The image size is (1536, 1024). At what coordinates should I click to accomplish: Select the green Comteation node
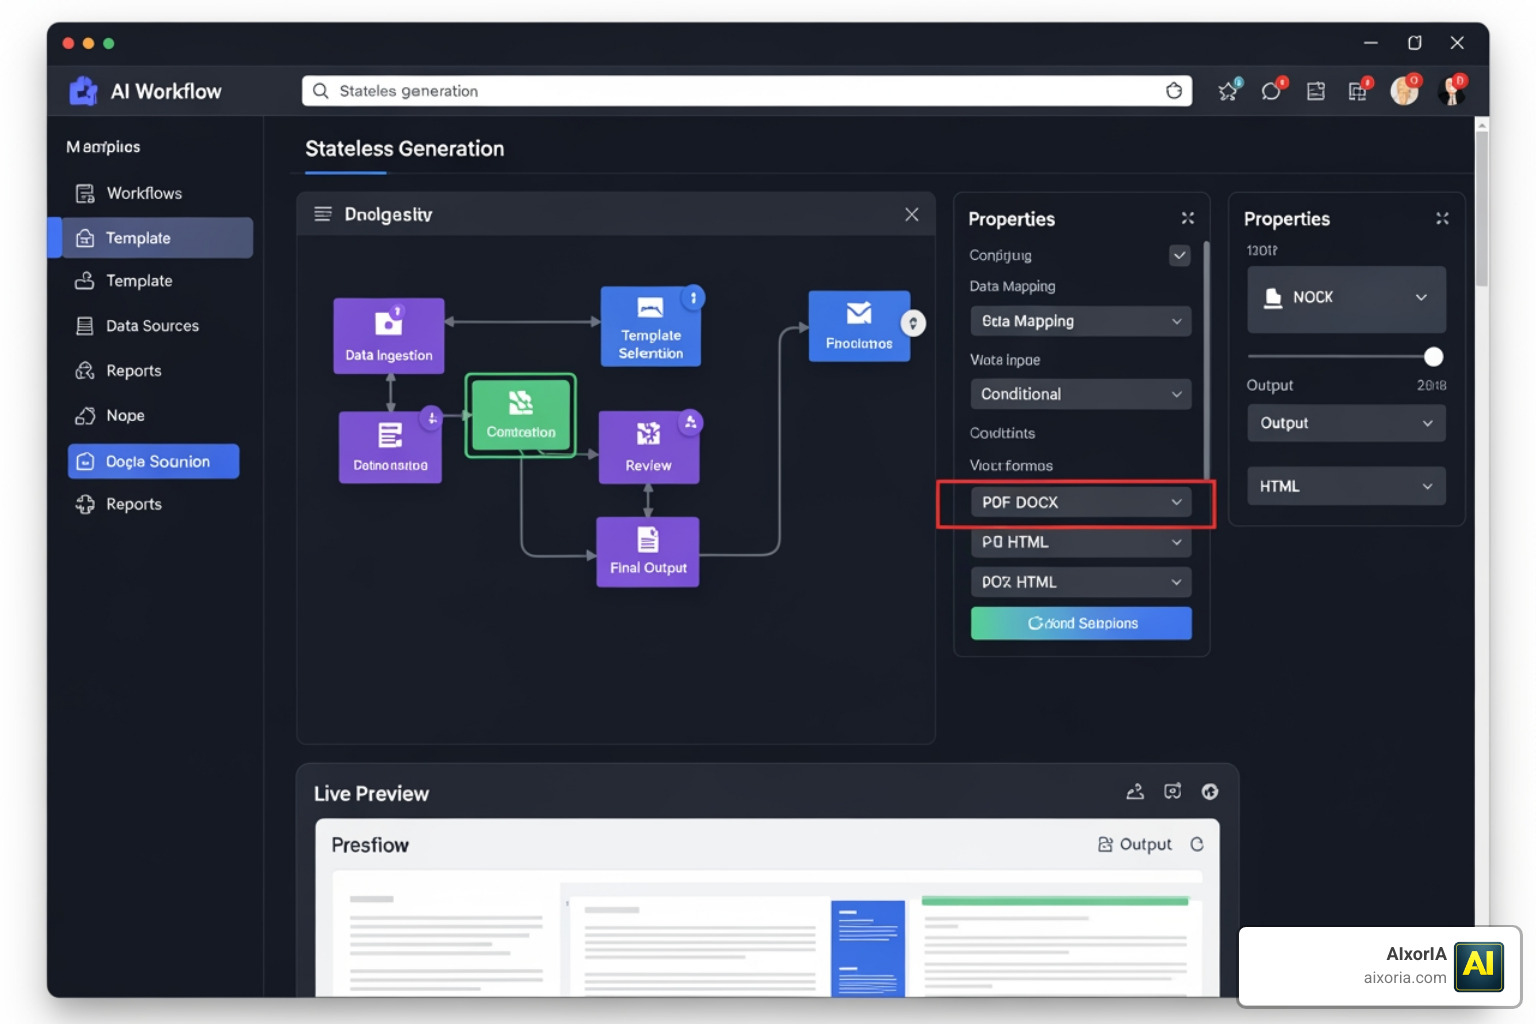520,415
